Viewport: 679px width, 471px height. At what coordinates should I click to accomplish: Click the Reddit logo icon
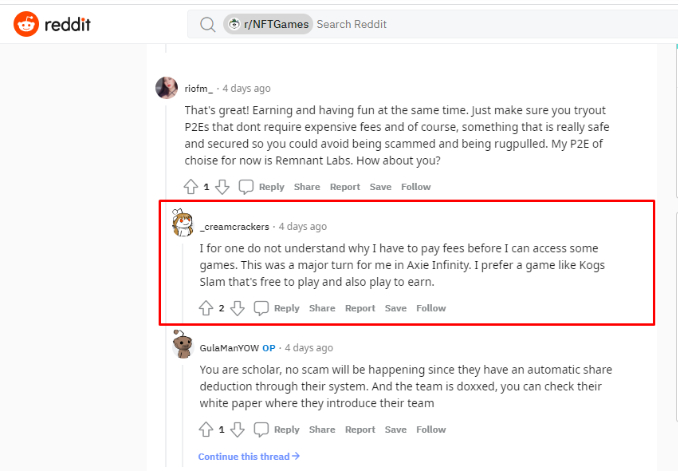[27, 24]
